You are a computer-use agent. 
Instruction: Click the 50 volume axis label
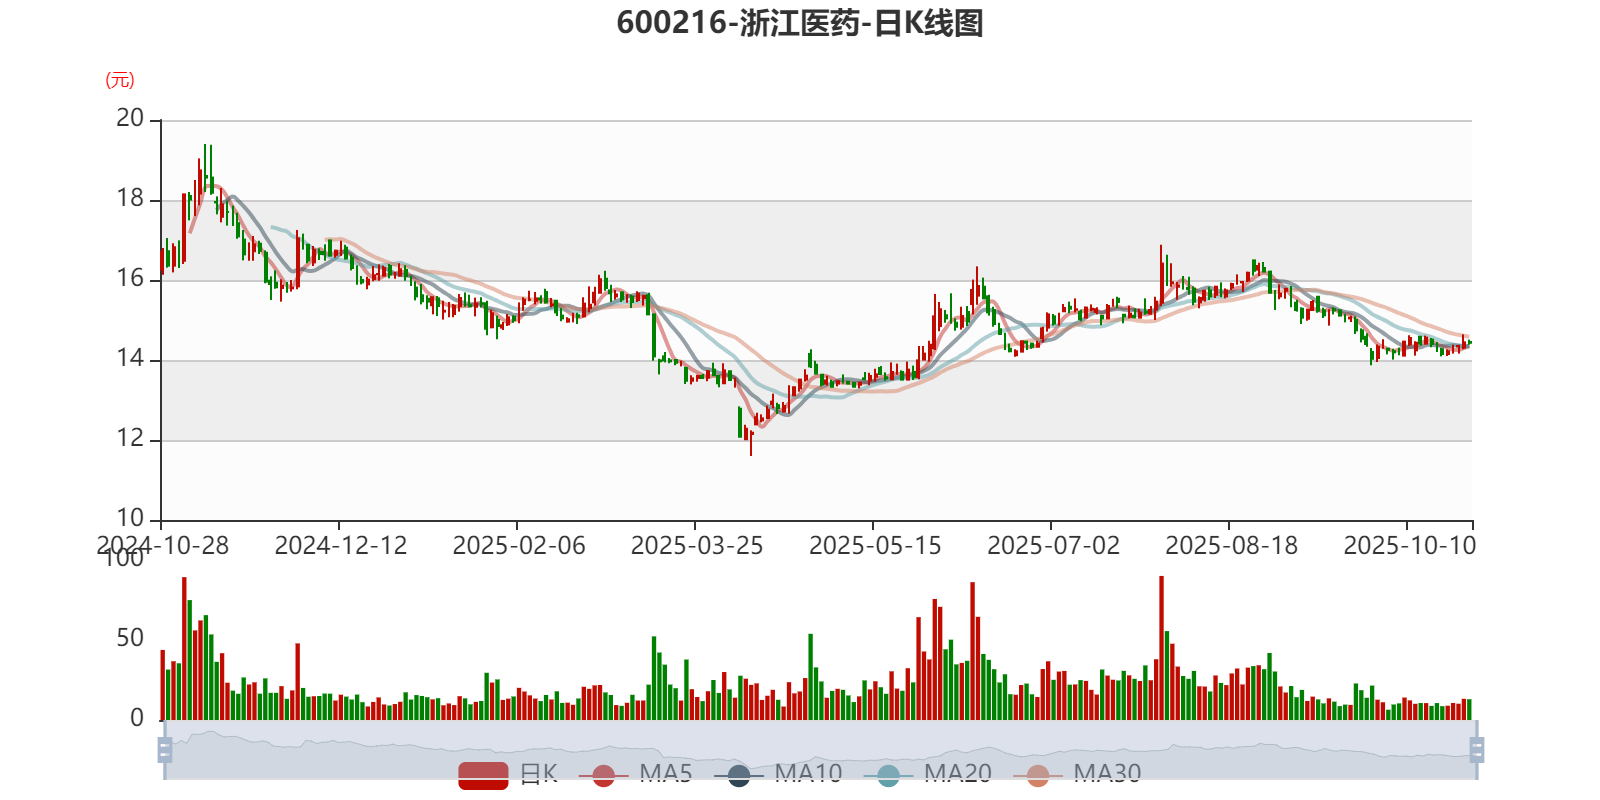(130, 638)
